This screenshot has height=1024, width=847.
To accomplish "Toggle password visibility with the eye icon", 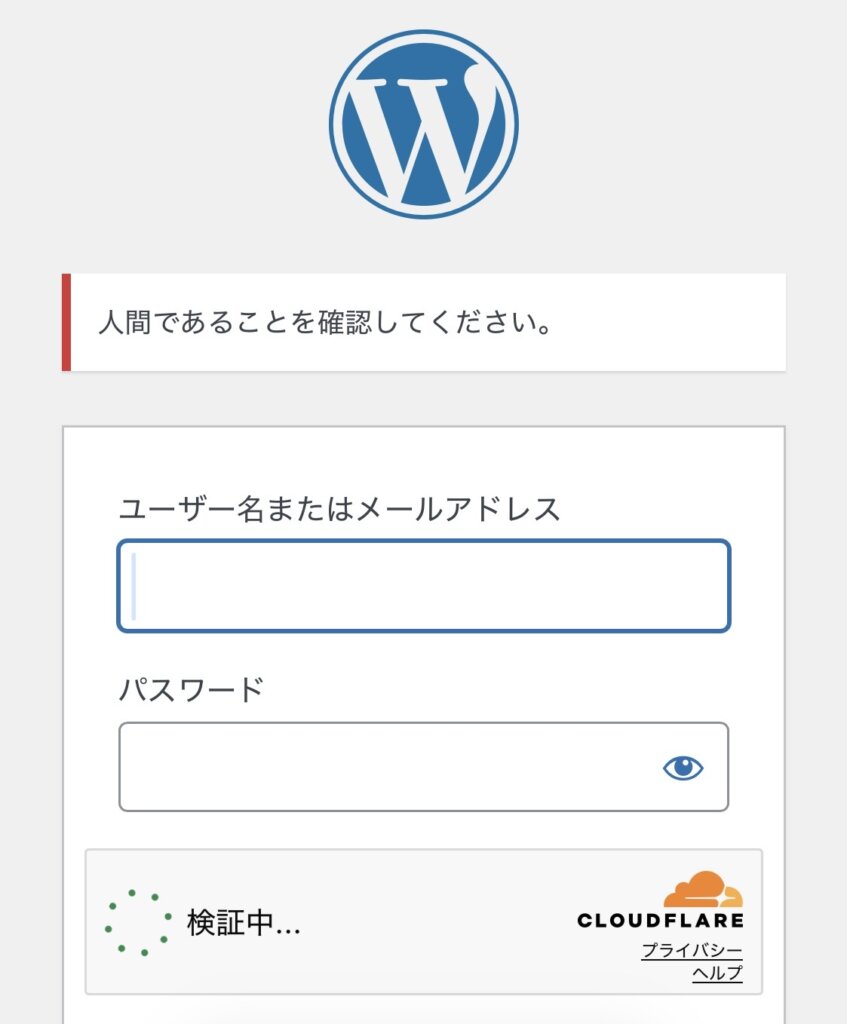I will pyautogui.click(x=683, y=768).
